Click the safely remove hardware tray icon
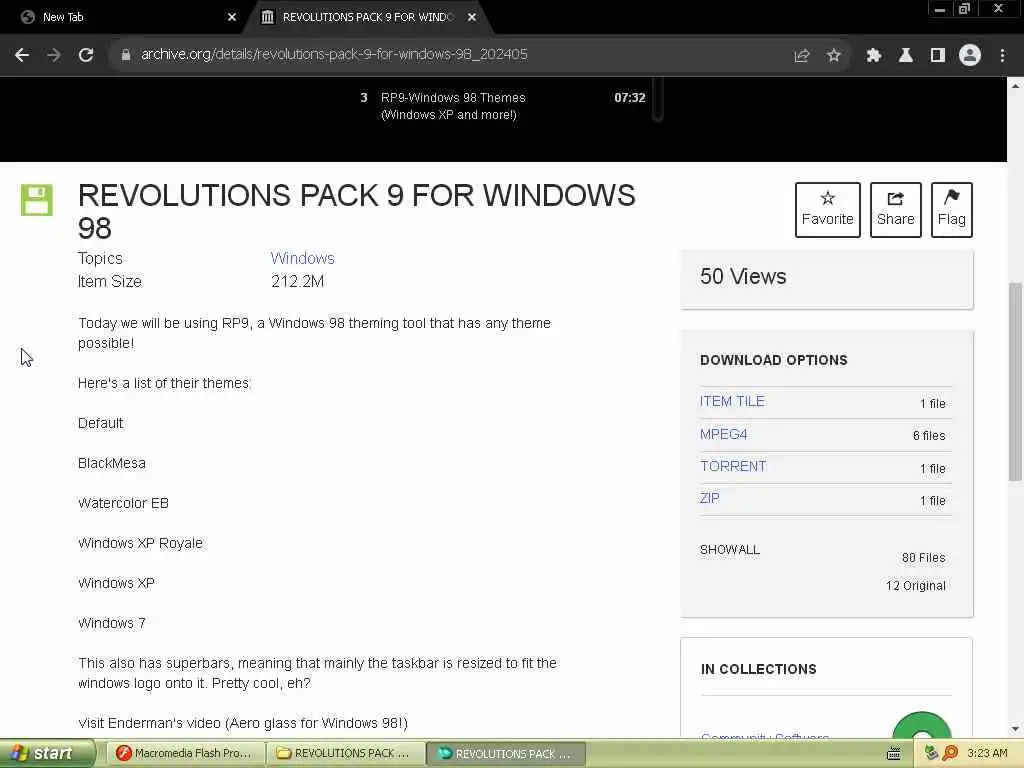The image size is (1024, 768). pyautogui.click(x=931, y=754)
